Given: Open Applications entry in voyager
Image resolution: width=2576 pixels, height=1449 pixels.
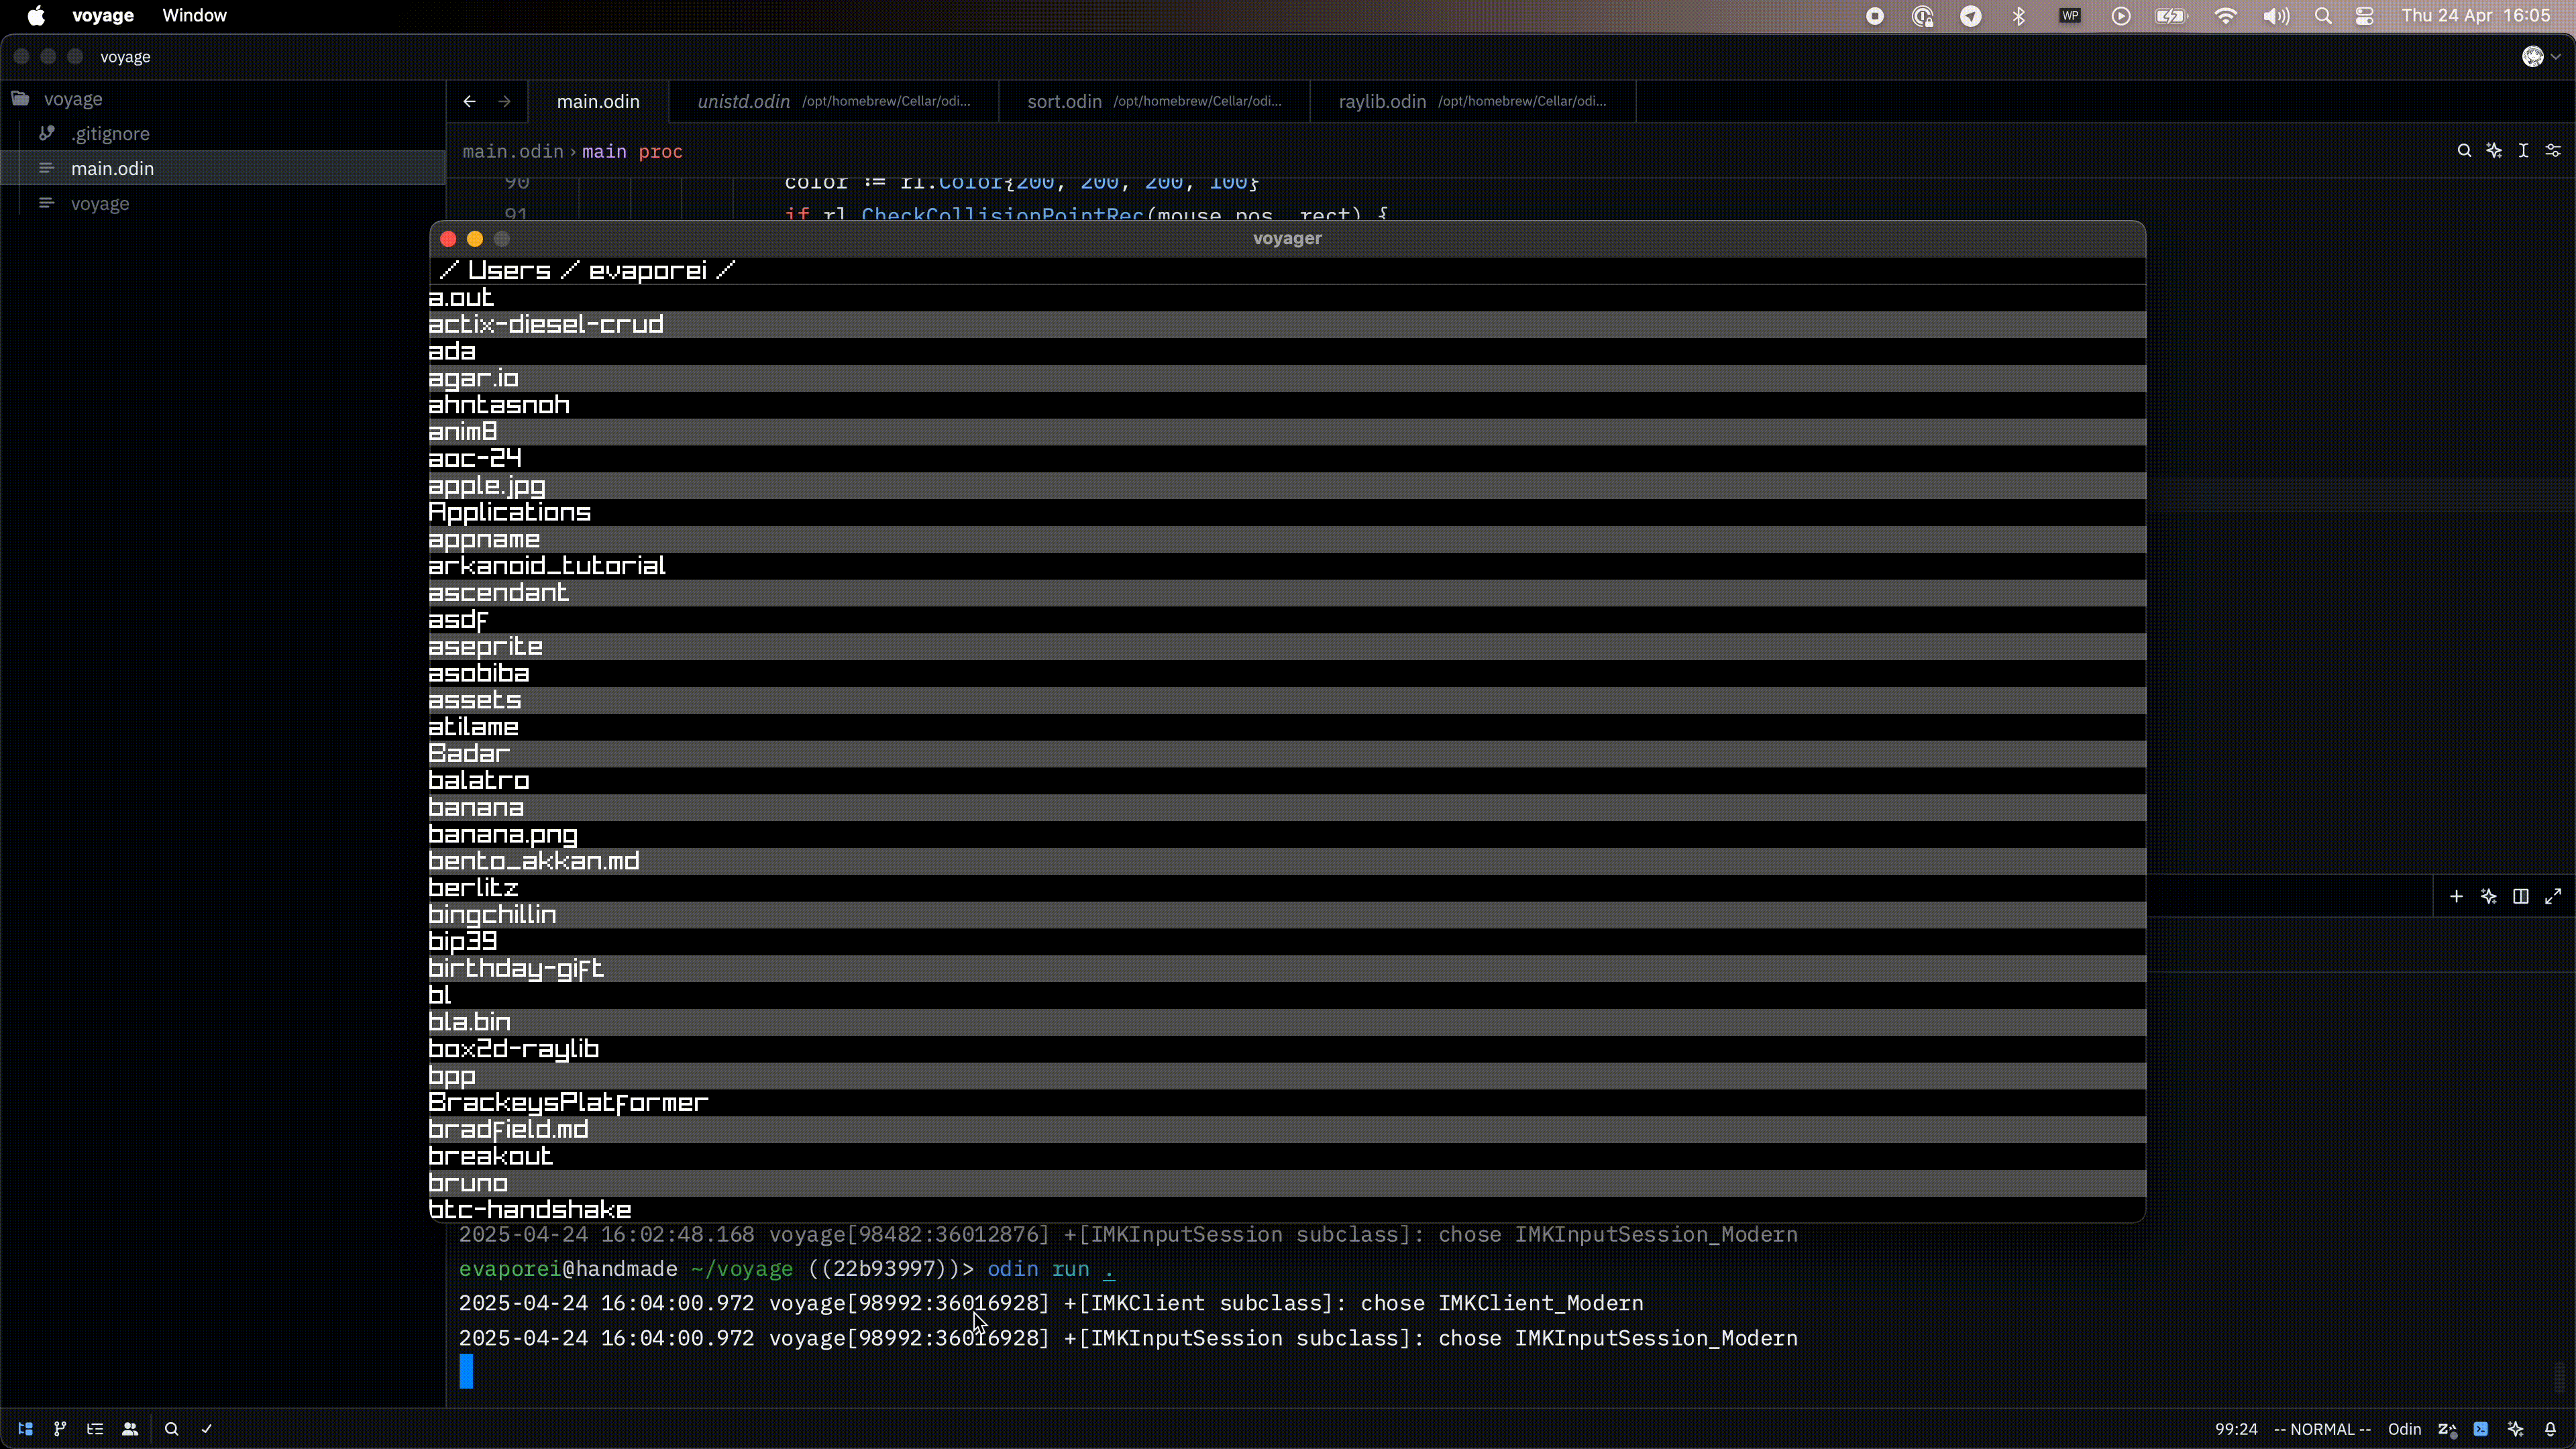Looking at the screenshot, I should 1287,513.
